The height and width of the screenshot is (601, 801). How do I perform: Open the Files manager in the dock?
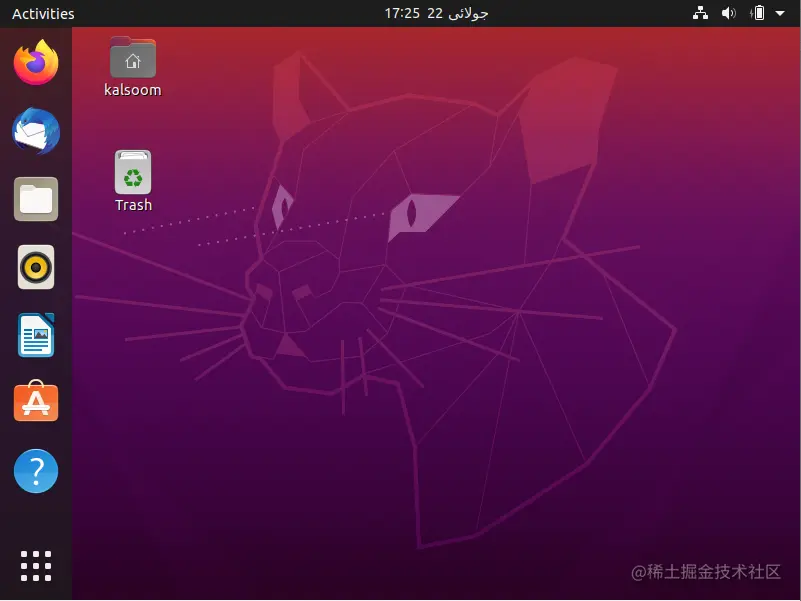click(x=36, y=199)
